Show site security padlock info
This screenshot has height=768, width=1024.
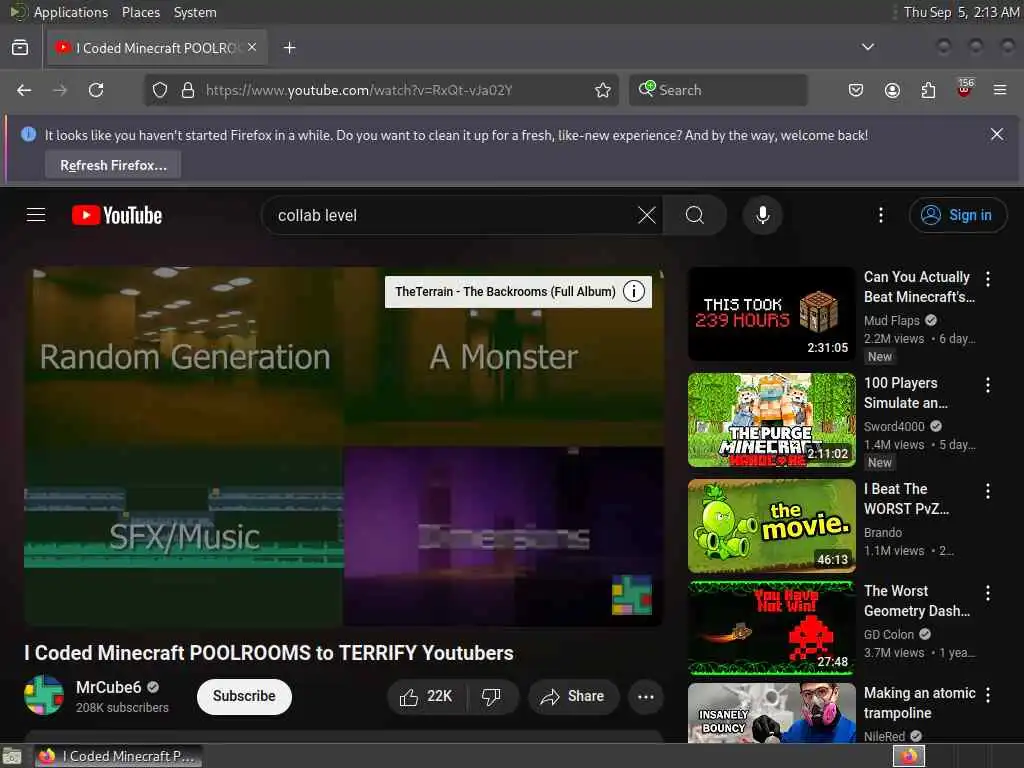tap(188, 90)
